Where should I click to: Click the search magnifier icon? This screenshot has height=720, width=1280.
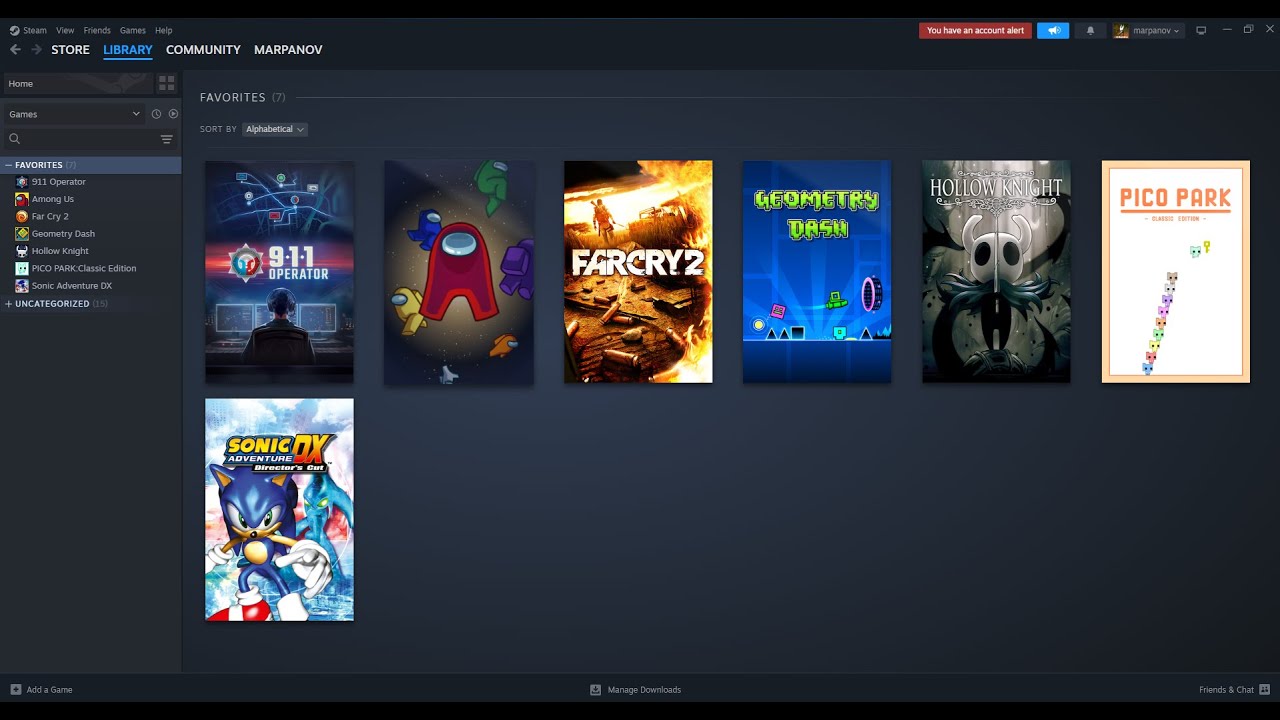(x=14, y=139)
